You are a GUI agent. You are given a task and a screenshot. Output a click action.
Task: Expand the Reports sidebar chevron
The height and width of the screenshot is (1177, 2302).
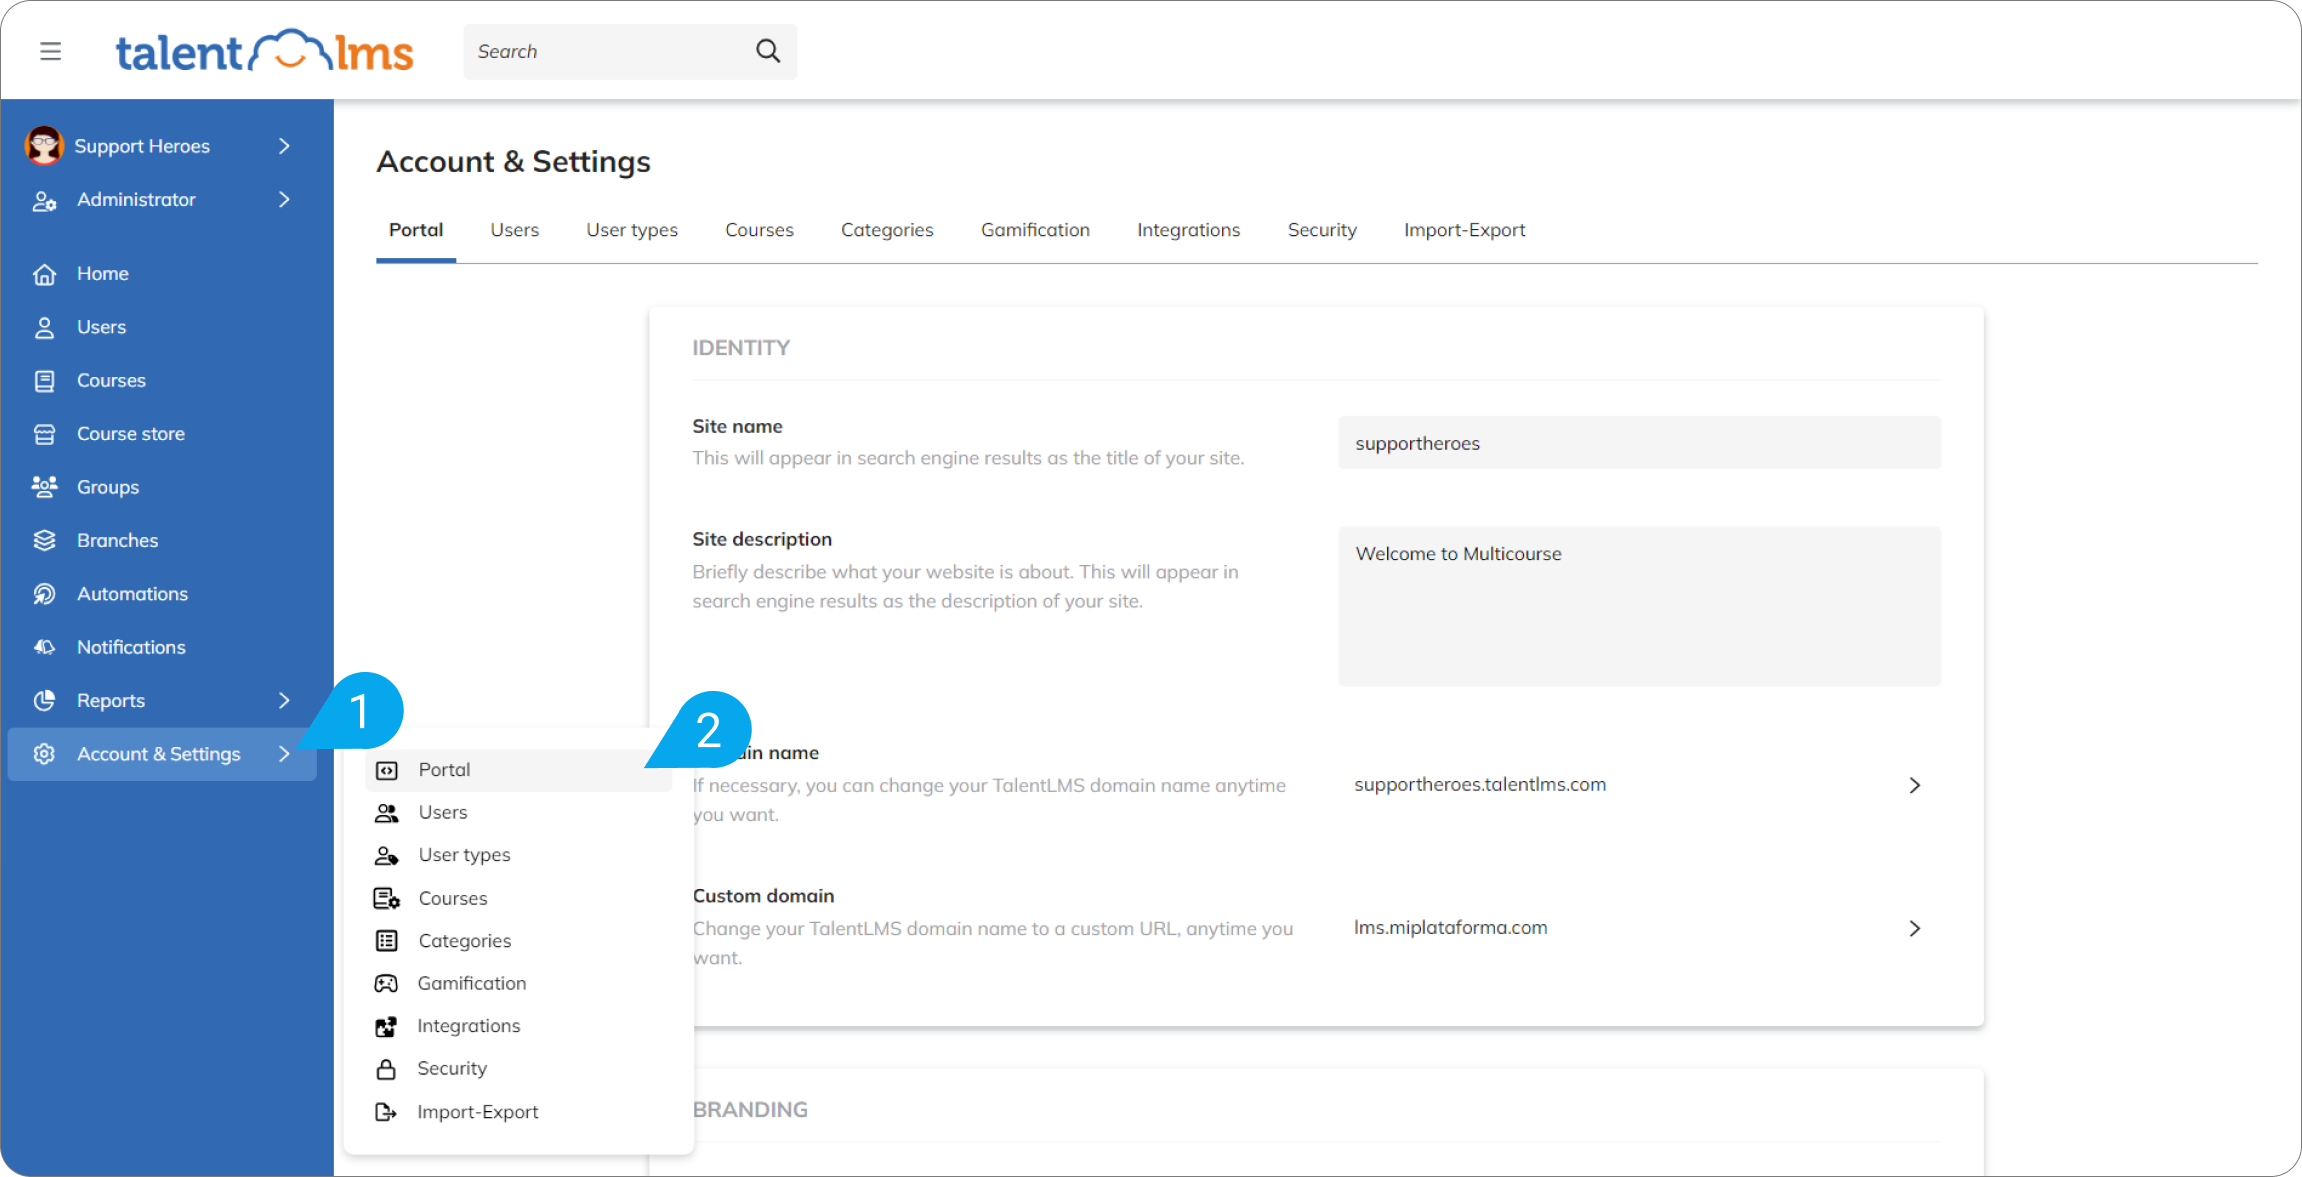(284, 700)
